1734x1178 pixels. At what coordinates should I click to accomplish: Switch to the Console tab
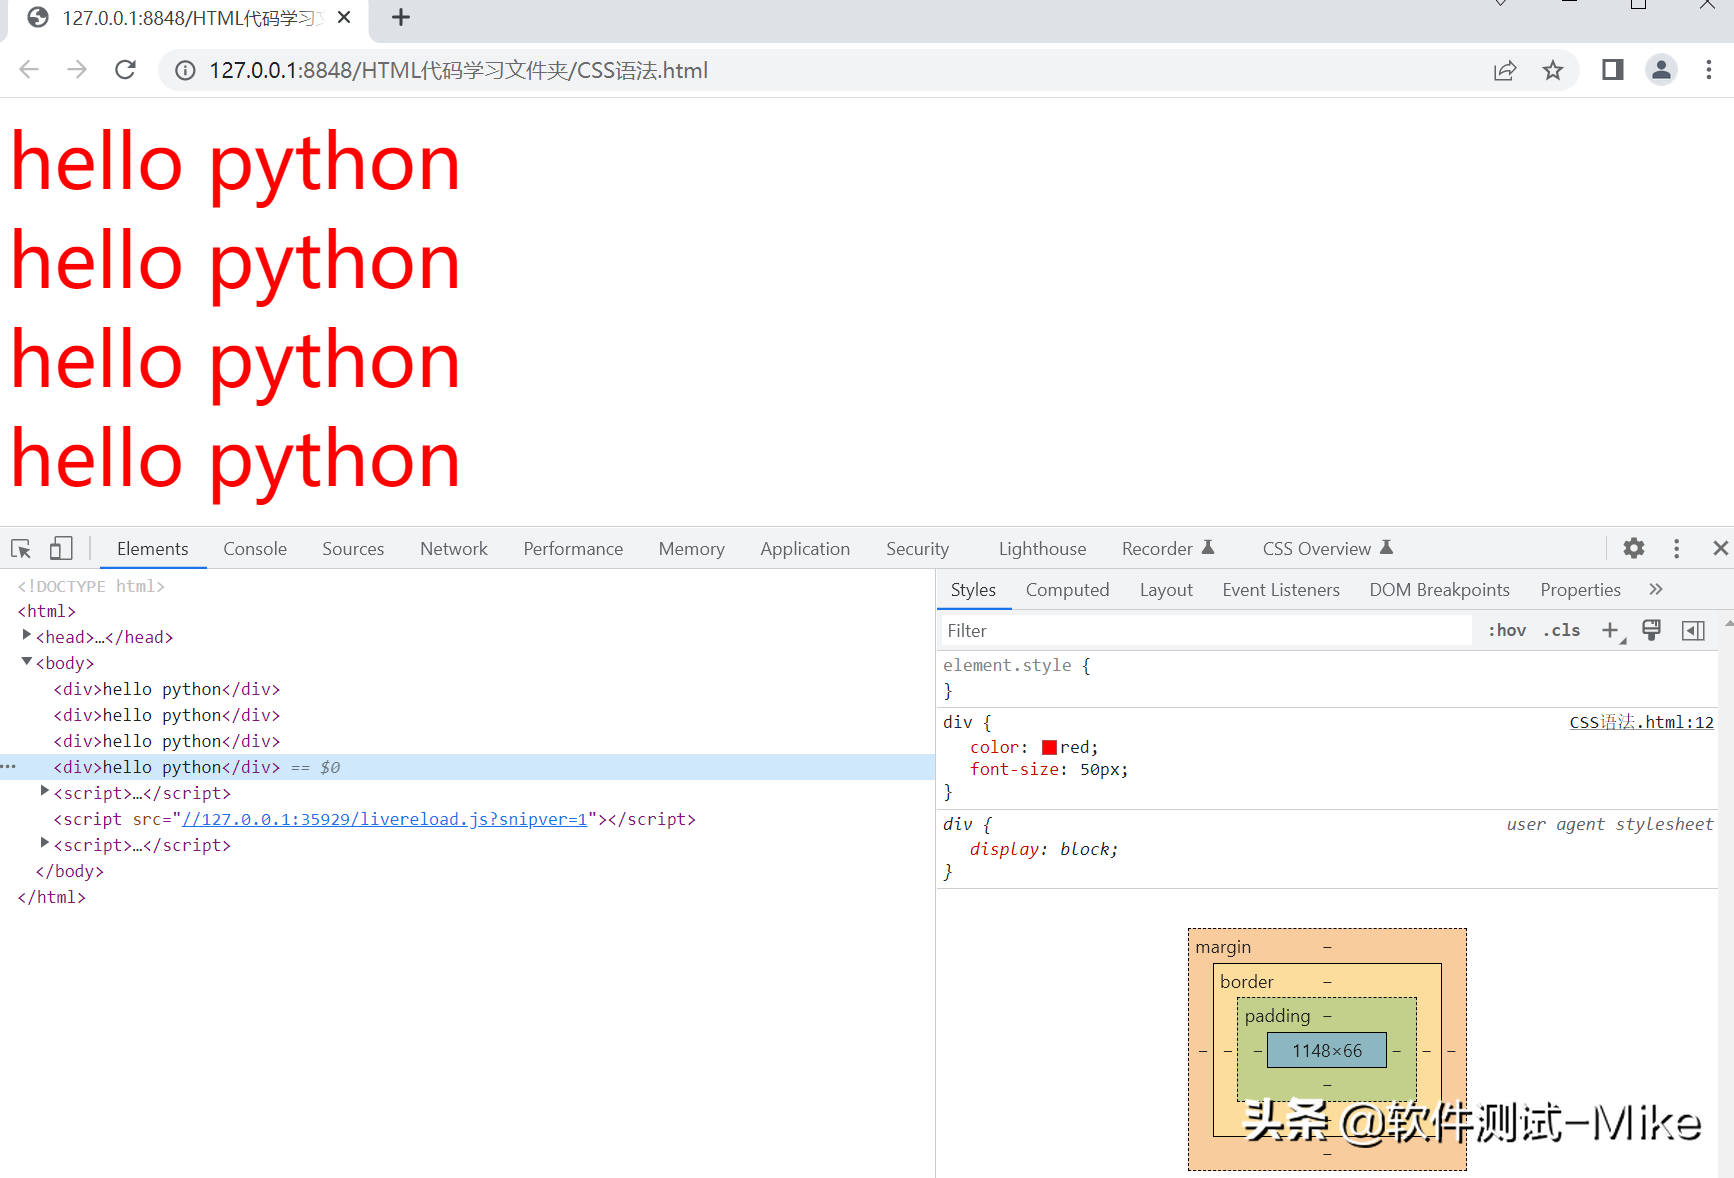(x=255, y=549)
